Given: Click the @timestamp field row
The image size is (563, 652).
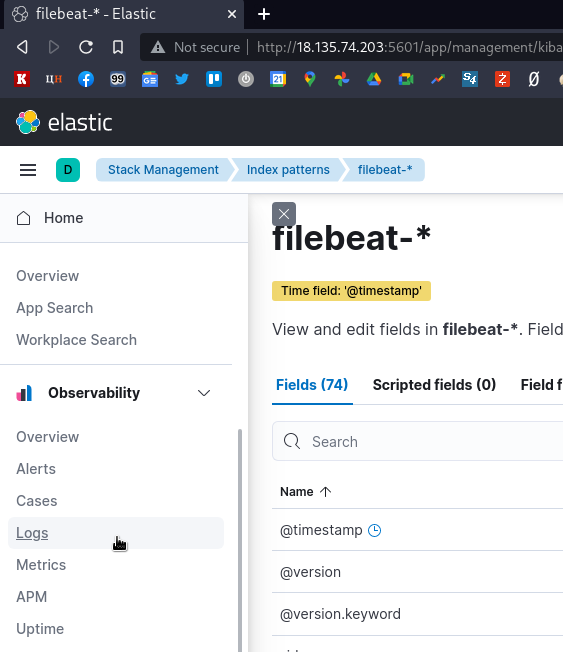Looking at the screenshot, I should pos(417,530).
